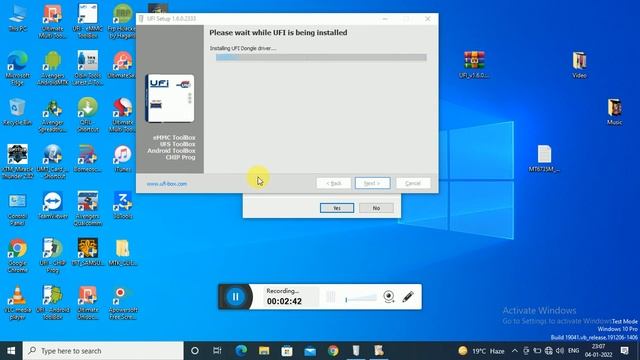Switch ENG input language in tray
This screenshot has height=360, width=640.
[573, 351]
